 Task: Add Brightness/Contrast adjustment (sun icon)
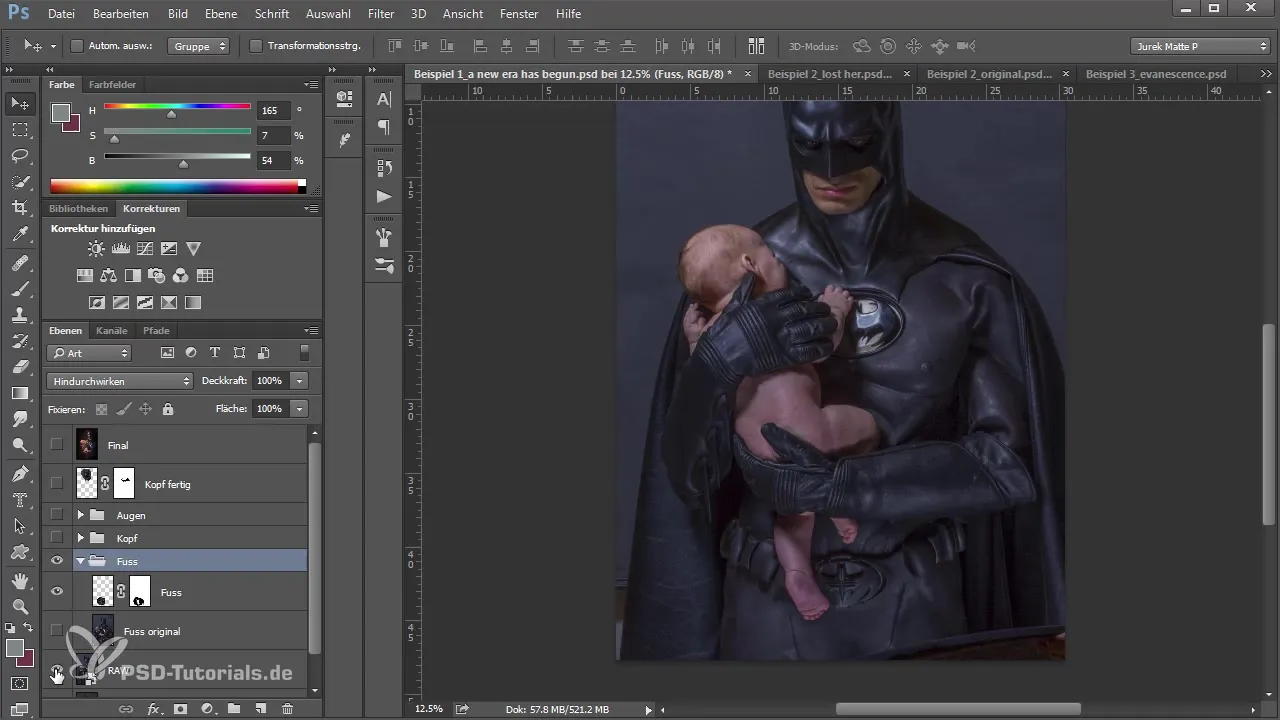point(96,249)
